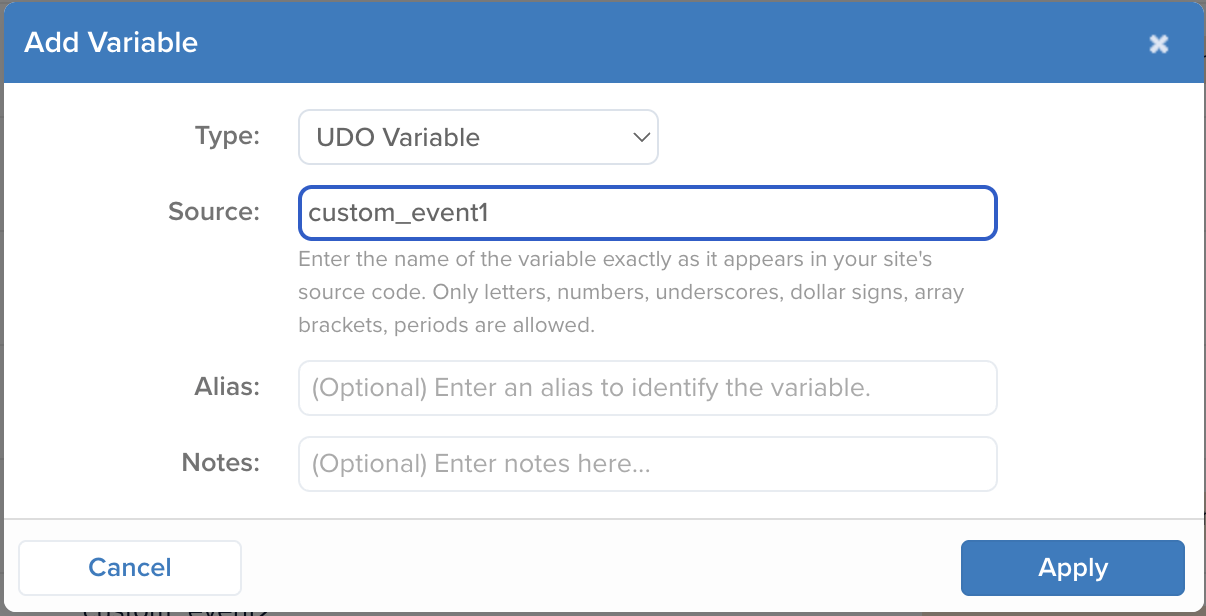
Task: Focus the Notes text field
Action: point(646,463)
